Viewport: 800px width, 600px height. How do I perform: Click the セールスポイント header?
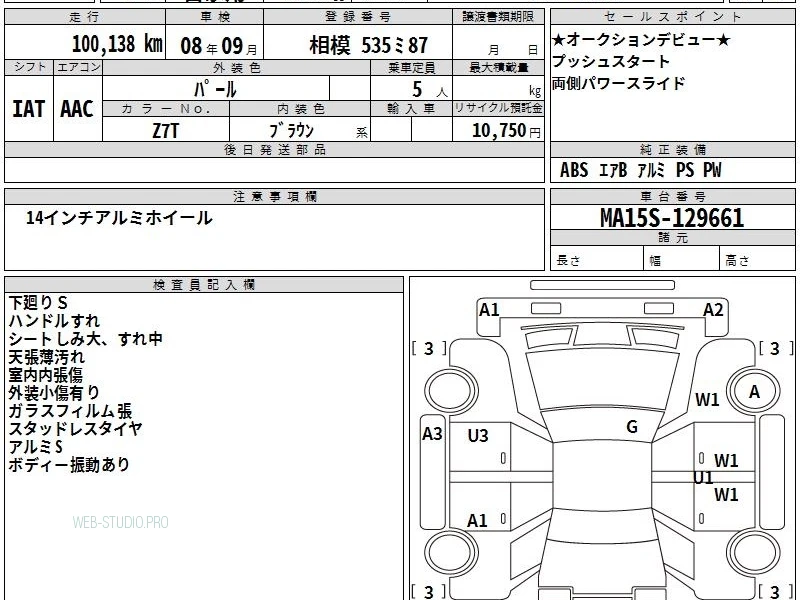[673, 16]
